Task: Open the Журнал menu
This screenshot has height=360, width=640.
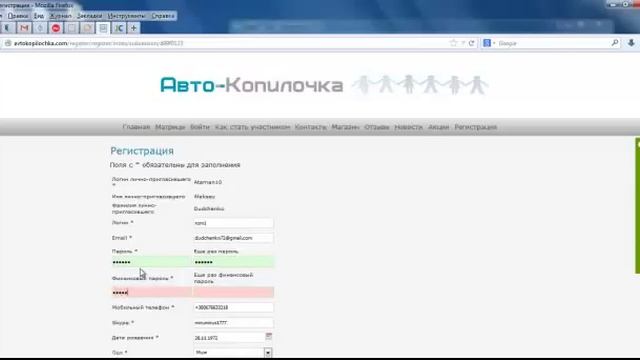Action: (60, 16)
